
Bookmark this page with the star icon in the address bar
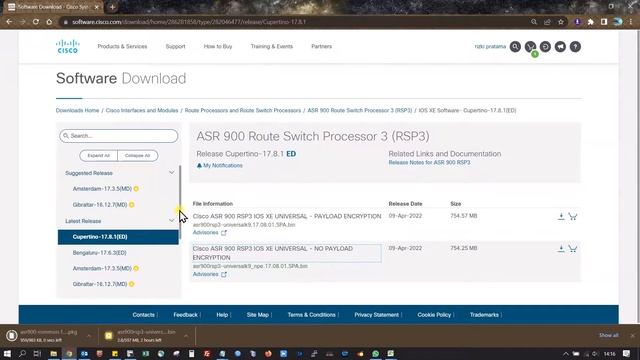pyautogui.click(x=561, y=22)
